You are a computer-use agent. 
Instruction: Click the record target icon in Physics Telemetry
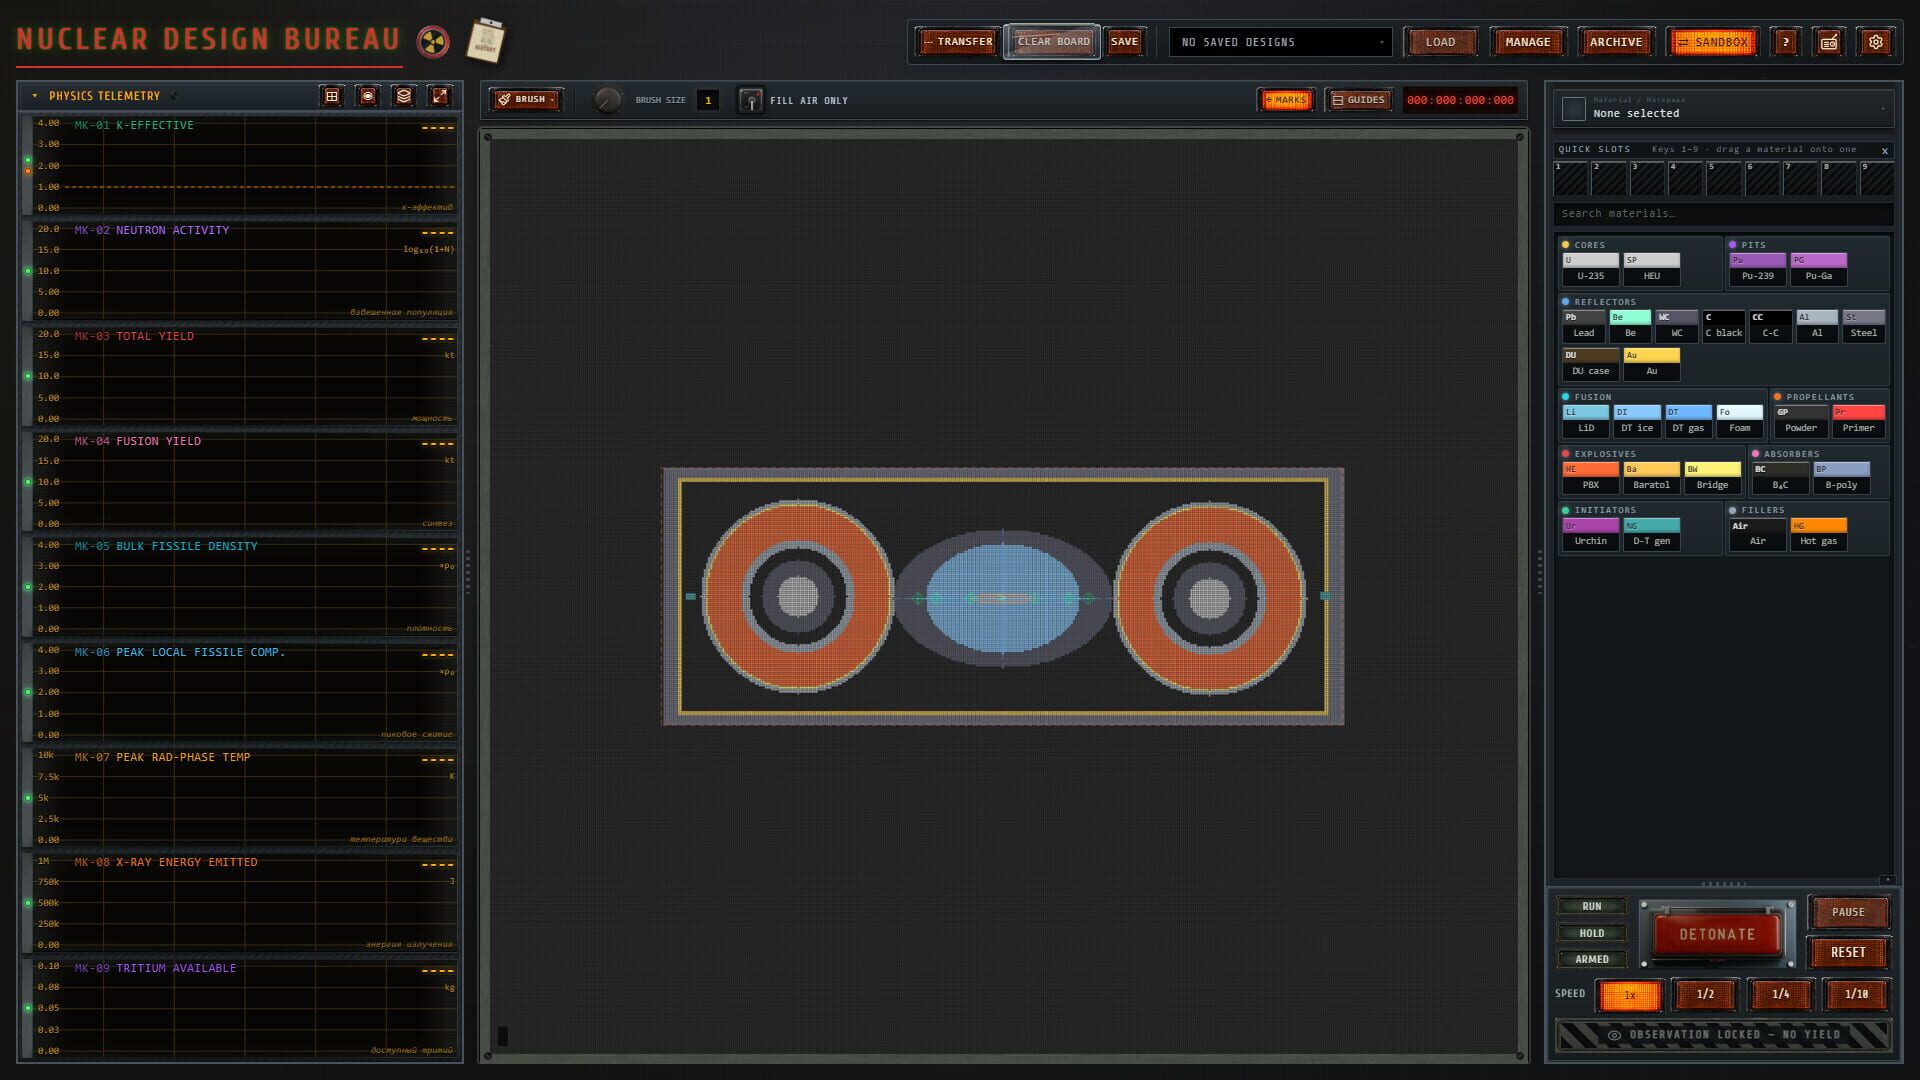click(x=368, y=96)
